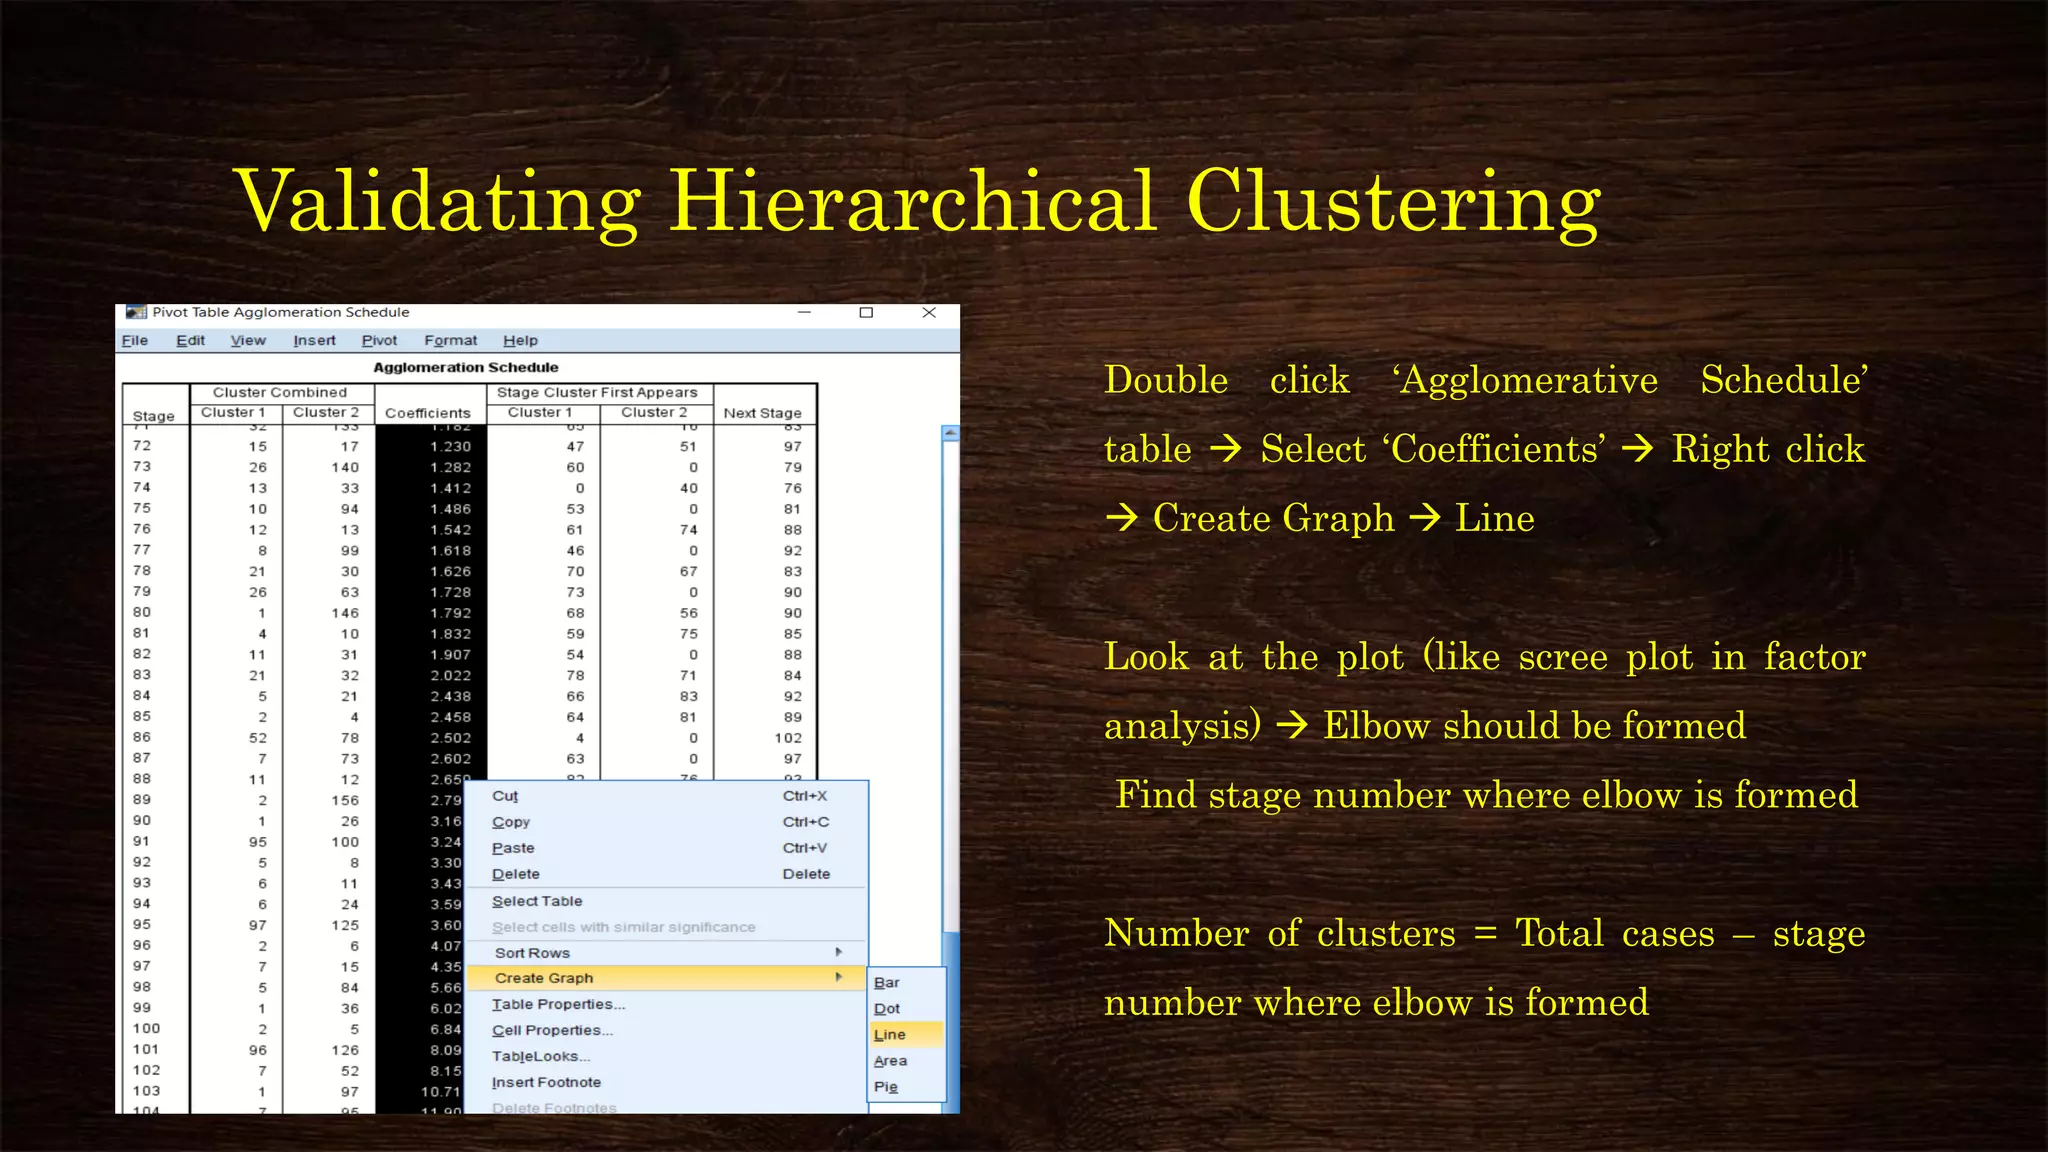Open TableLooks from context menu

click(x=667, y=1056)
